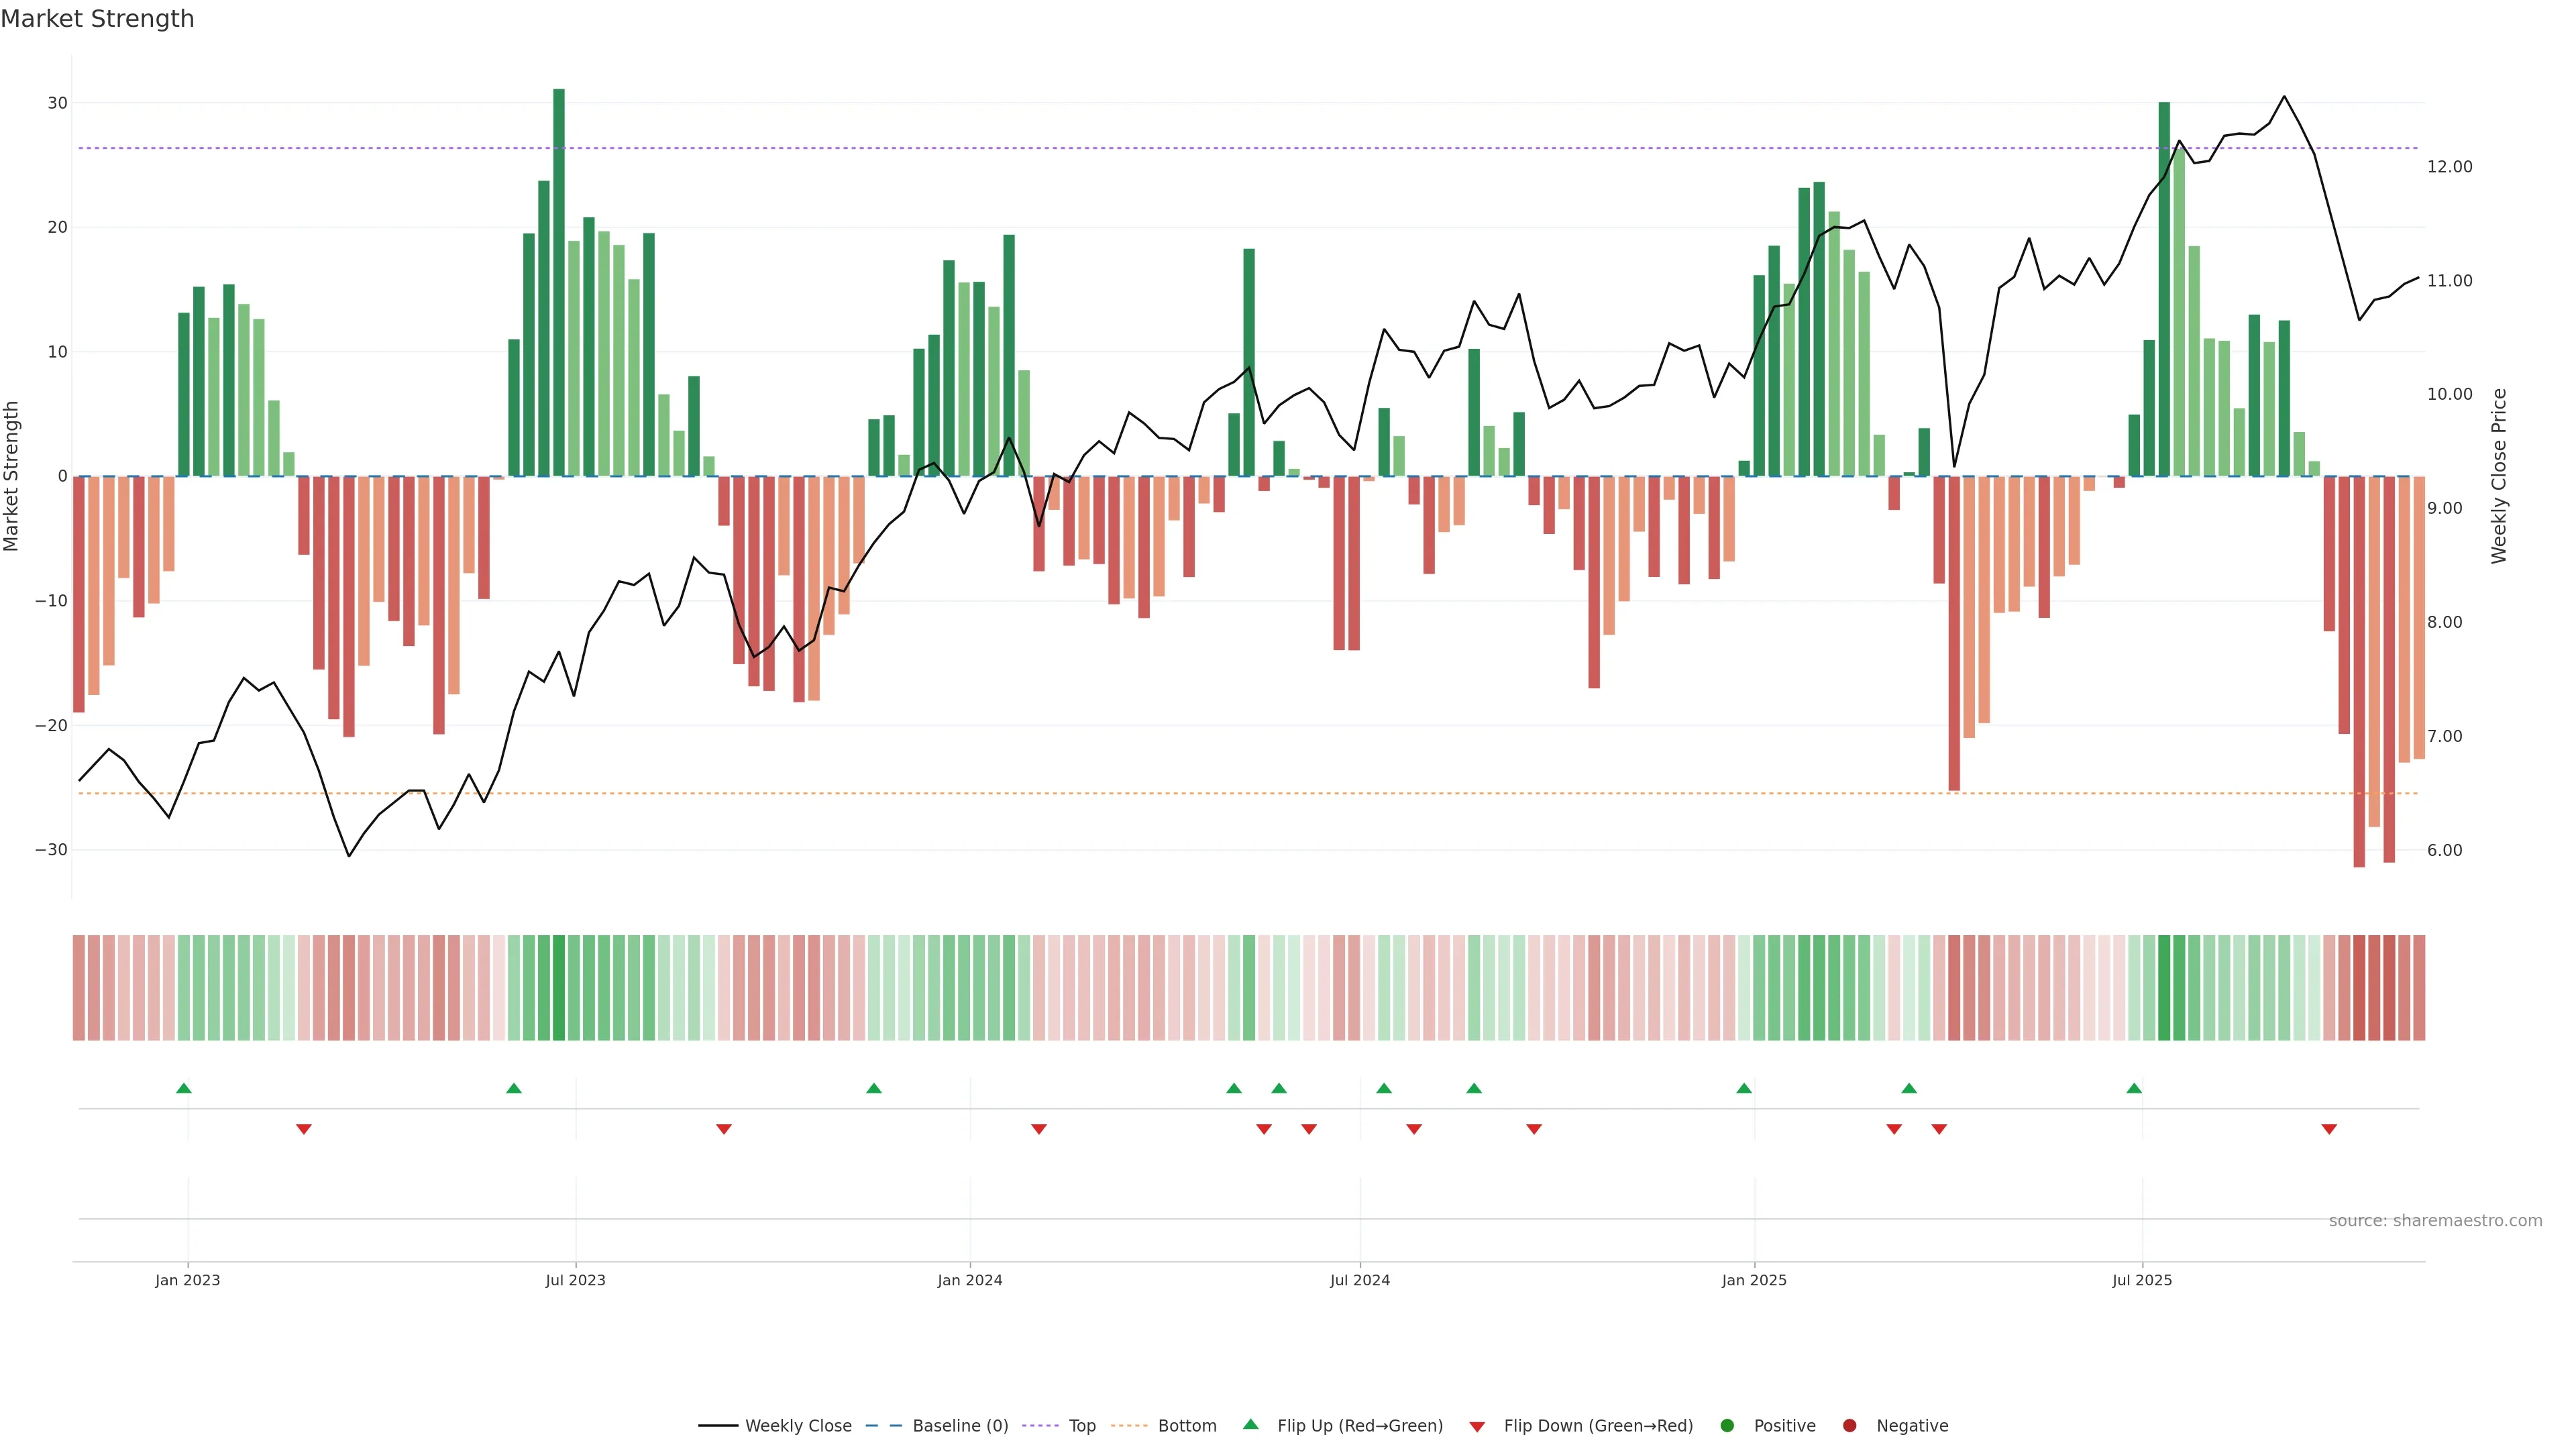Click the Positive green circle legend icon
The height and width of the screenshot is (1449, 2576).
(1727, 1425)
